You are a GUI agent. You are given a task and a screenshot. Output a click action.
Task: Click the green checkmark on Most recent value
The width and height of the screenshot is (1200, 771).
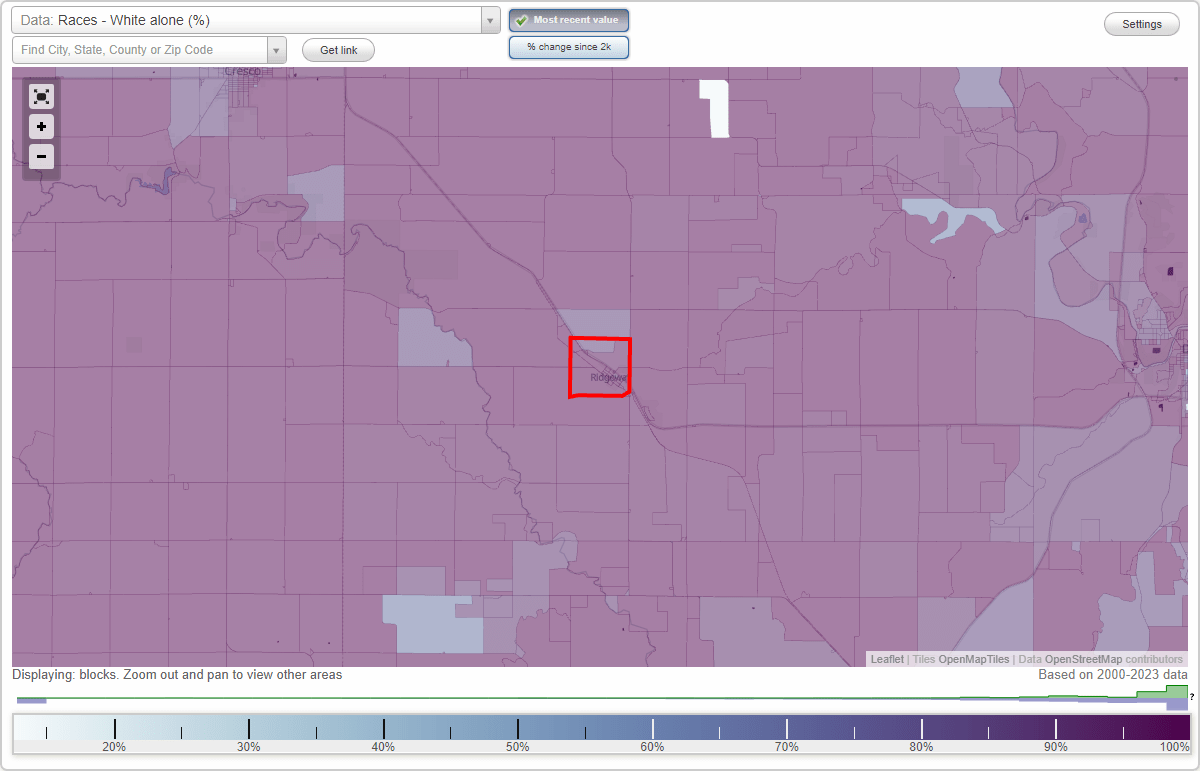(x=521, y=20)
